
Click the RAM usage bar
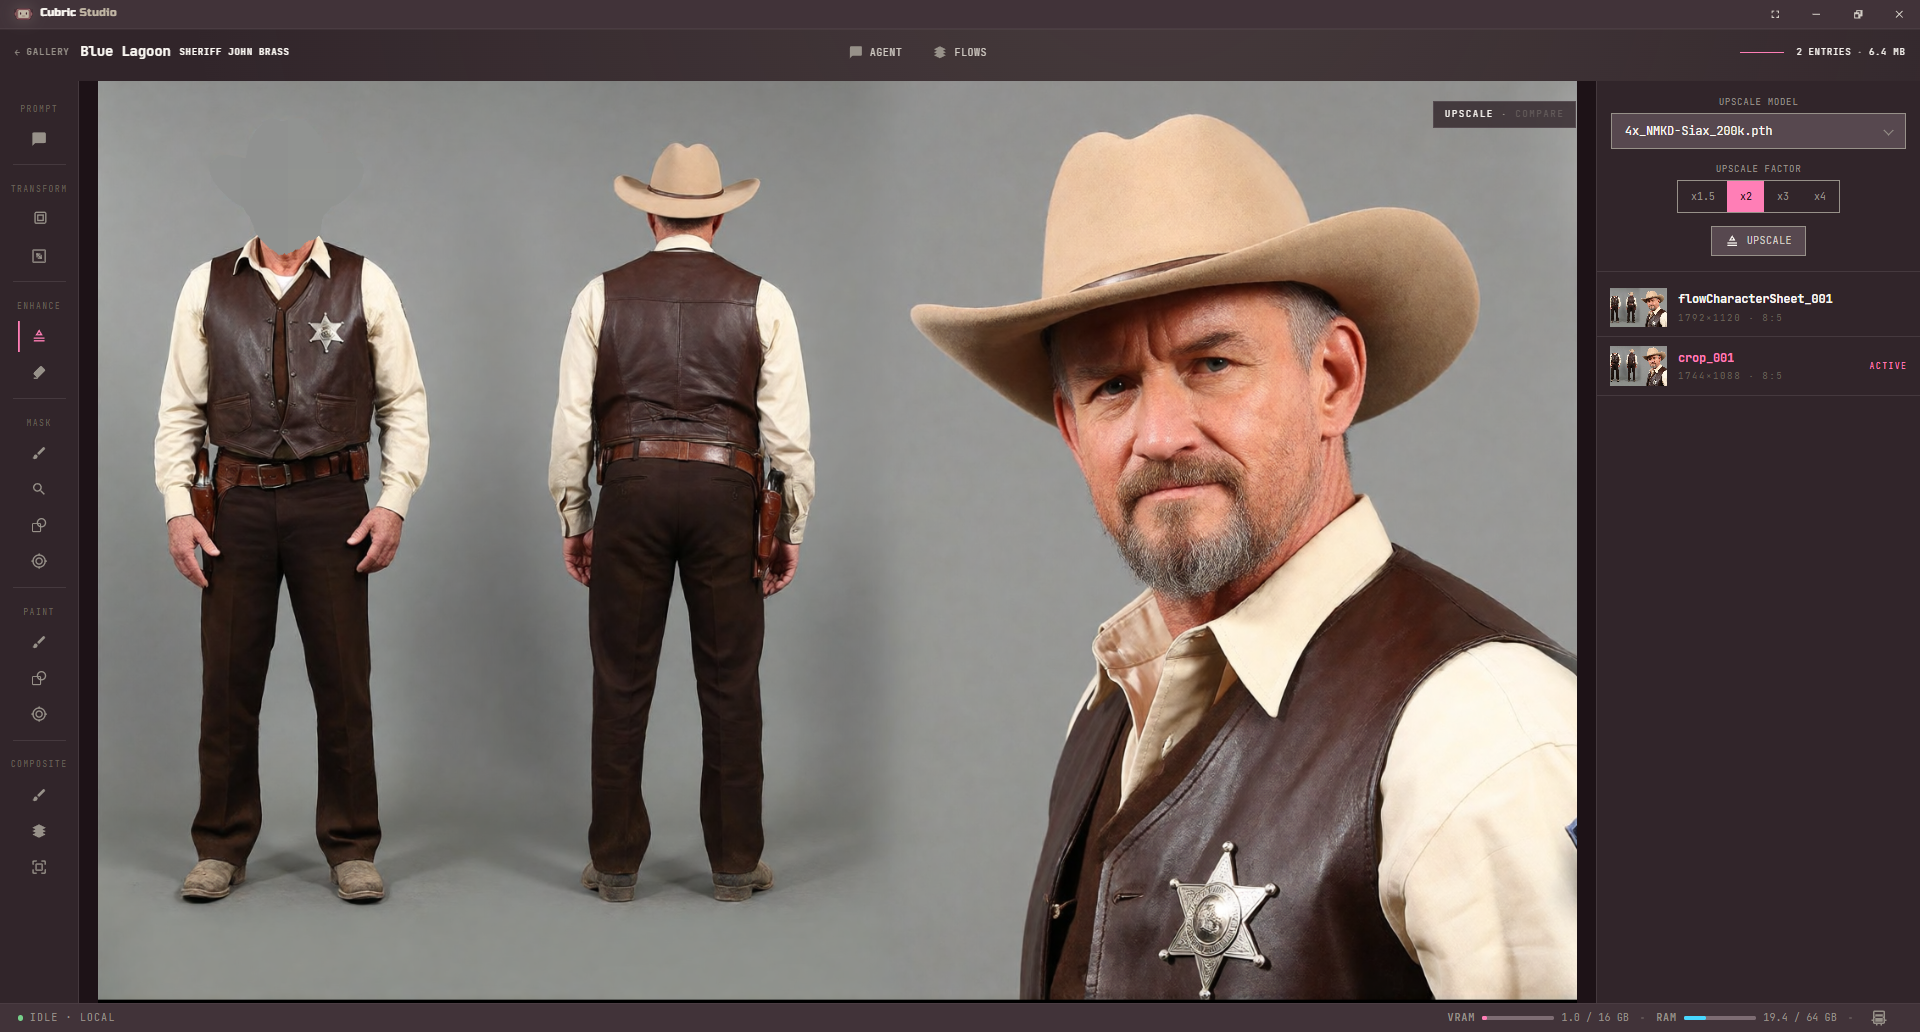pos(1719,1018)
